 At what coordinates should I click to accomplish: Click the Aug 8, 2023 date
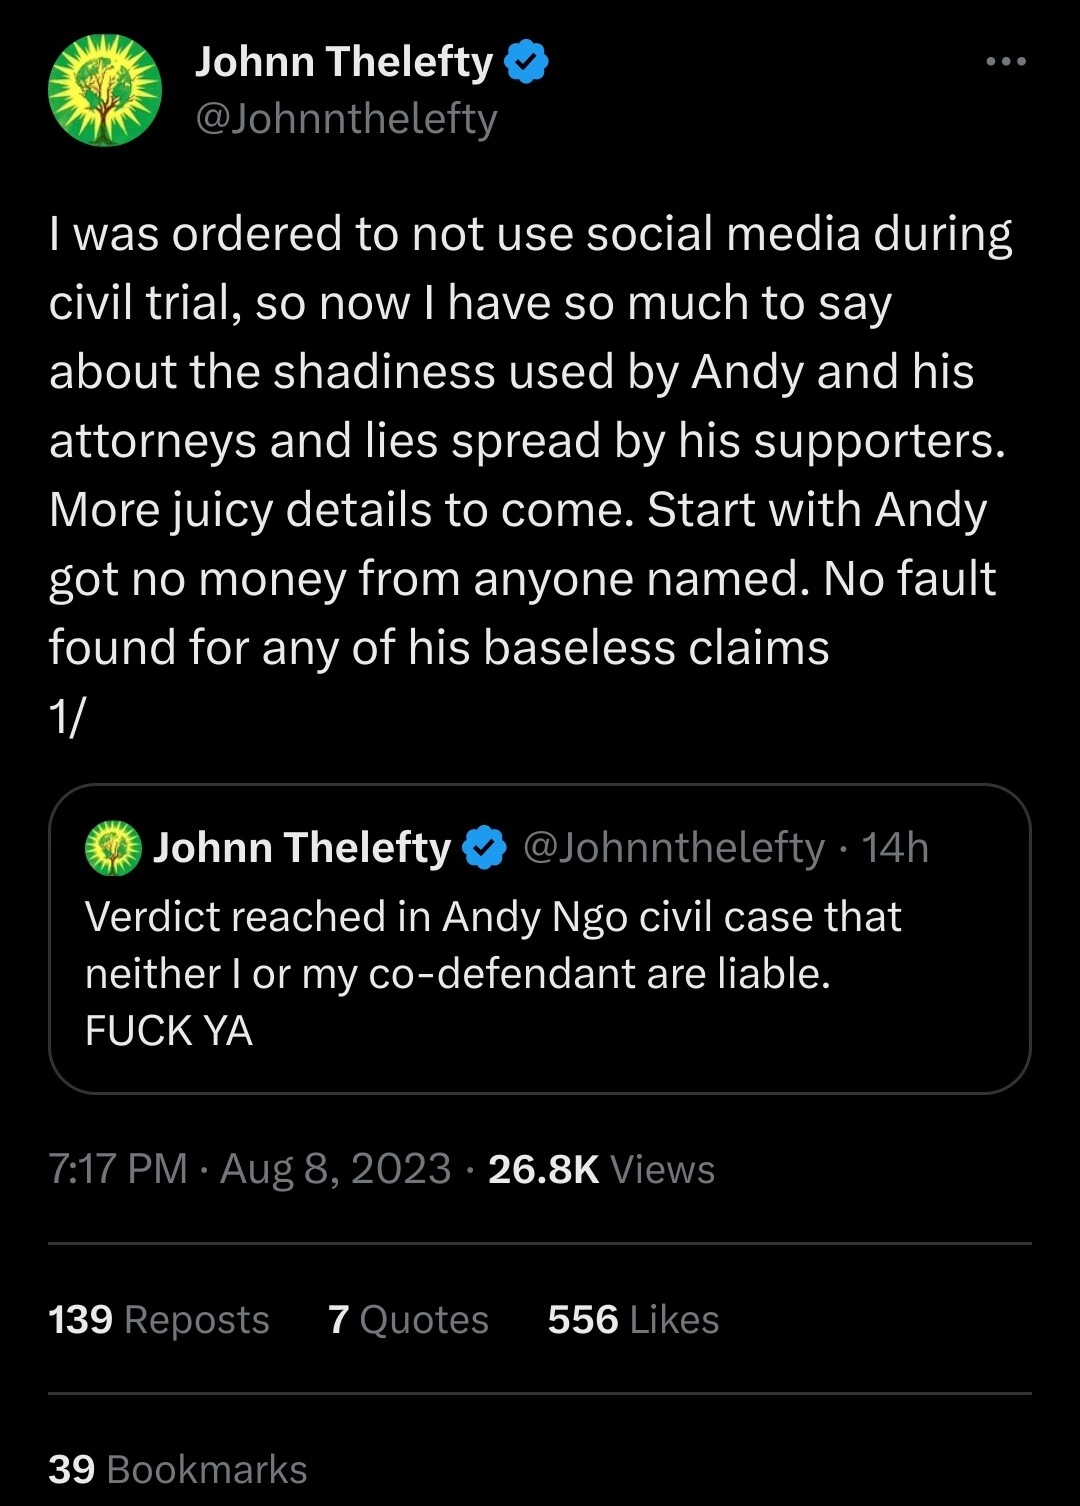[335, 1169]
